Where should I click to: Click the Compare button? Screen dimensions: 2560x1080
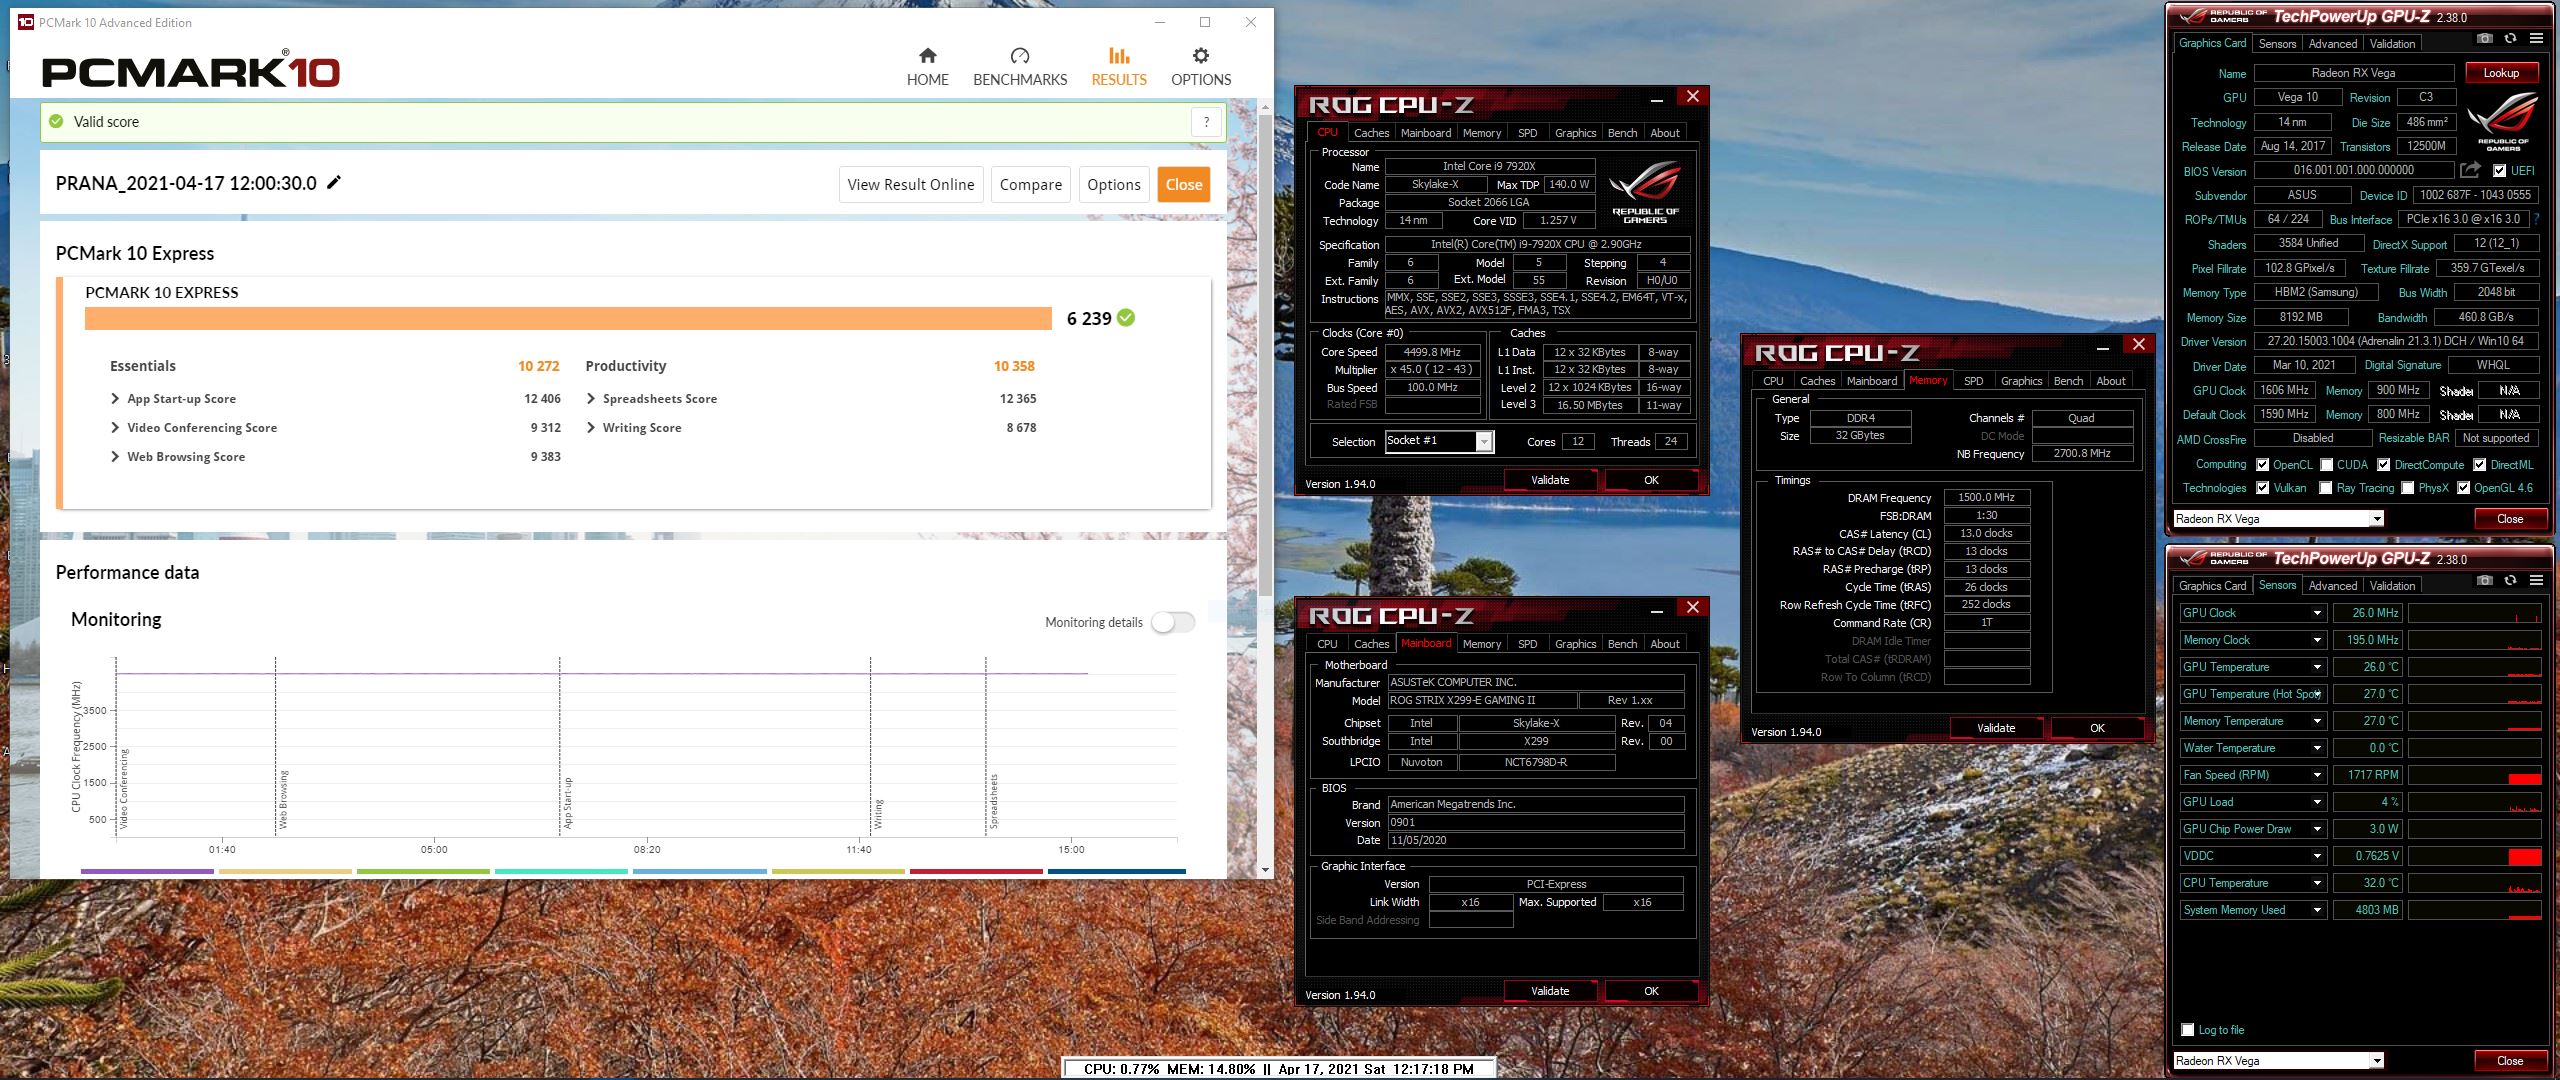[1030, 184]
